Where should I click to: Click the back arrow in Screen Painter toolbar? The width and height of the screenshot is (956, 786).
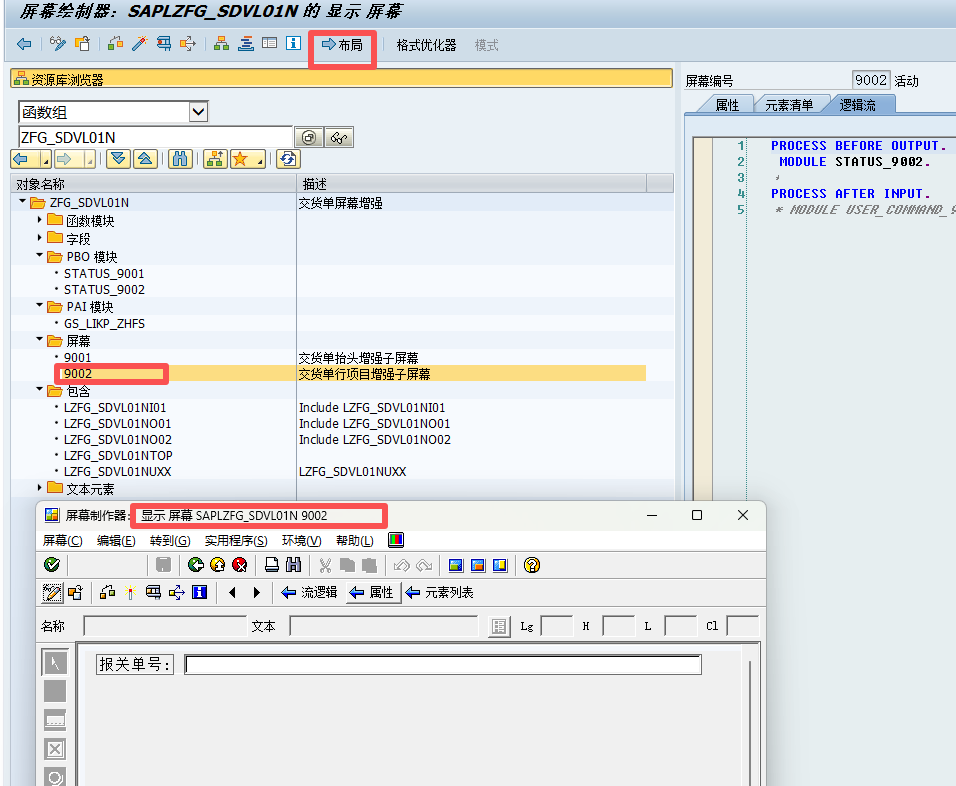(24, 44)
